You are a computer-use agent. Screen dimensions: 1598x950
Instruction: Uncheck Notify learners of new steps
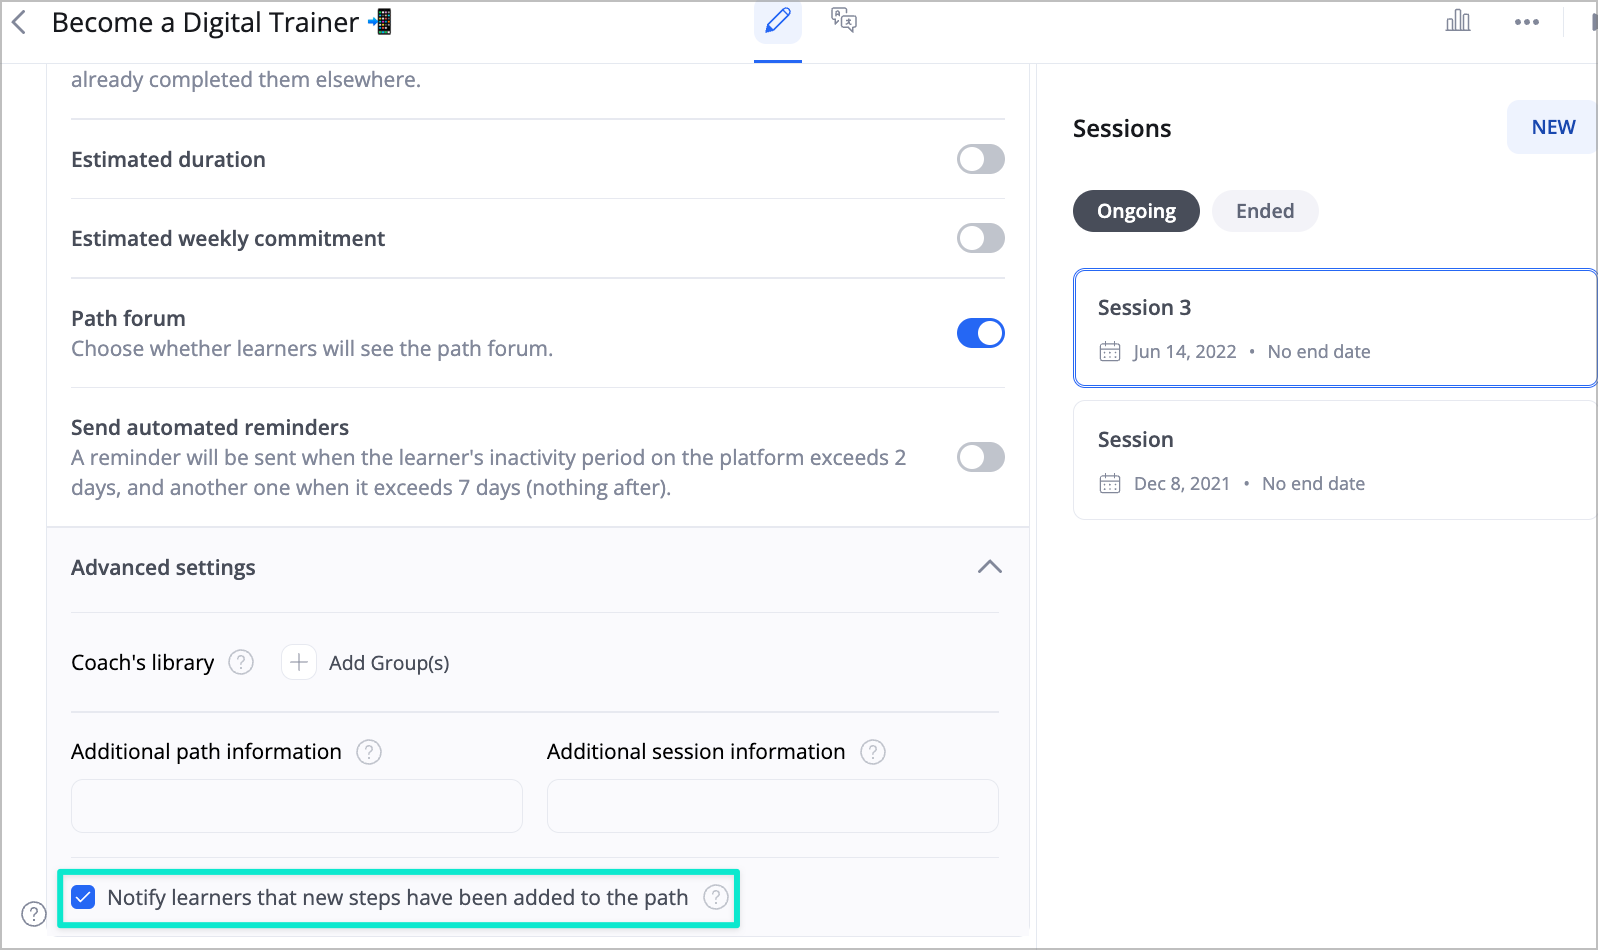[84, 897]
